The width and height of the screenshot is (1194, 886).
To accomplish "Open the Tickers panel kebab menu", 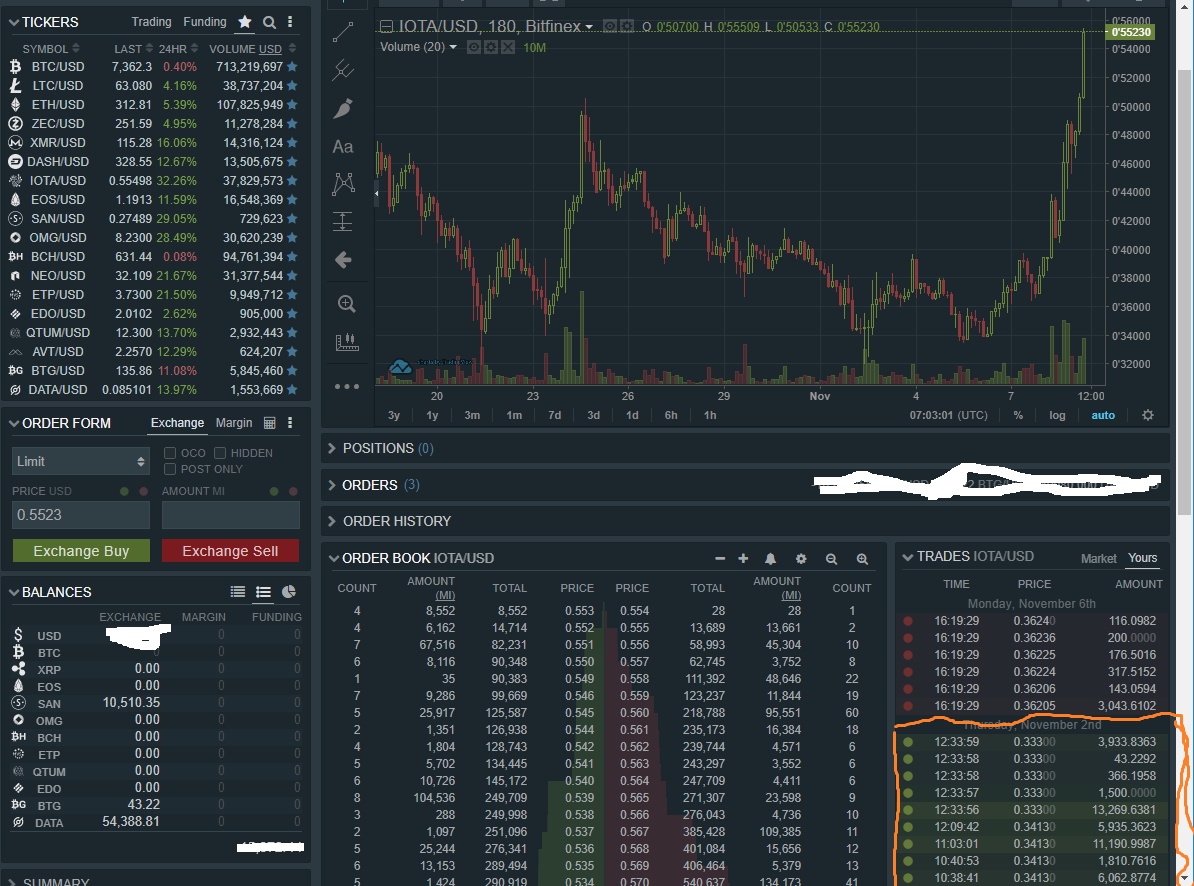I will point(290,22).
